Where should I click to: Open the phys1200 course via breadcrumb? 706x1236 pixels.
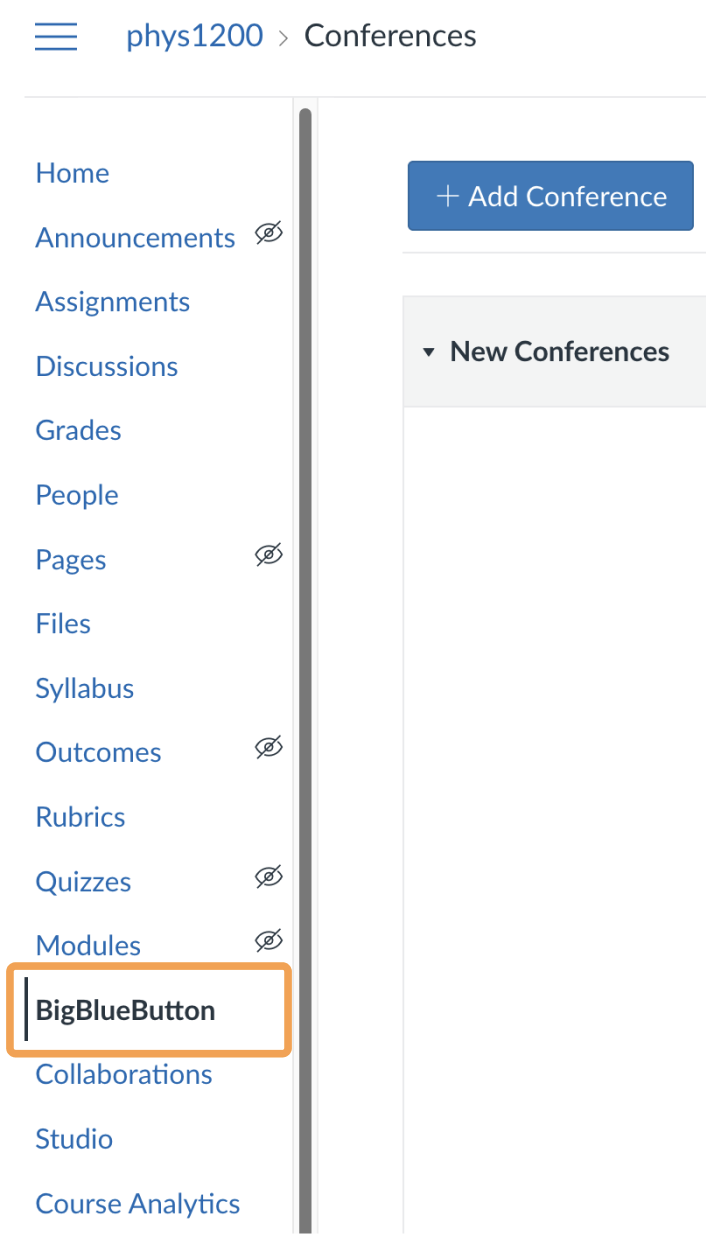tap(193, 35)
